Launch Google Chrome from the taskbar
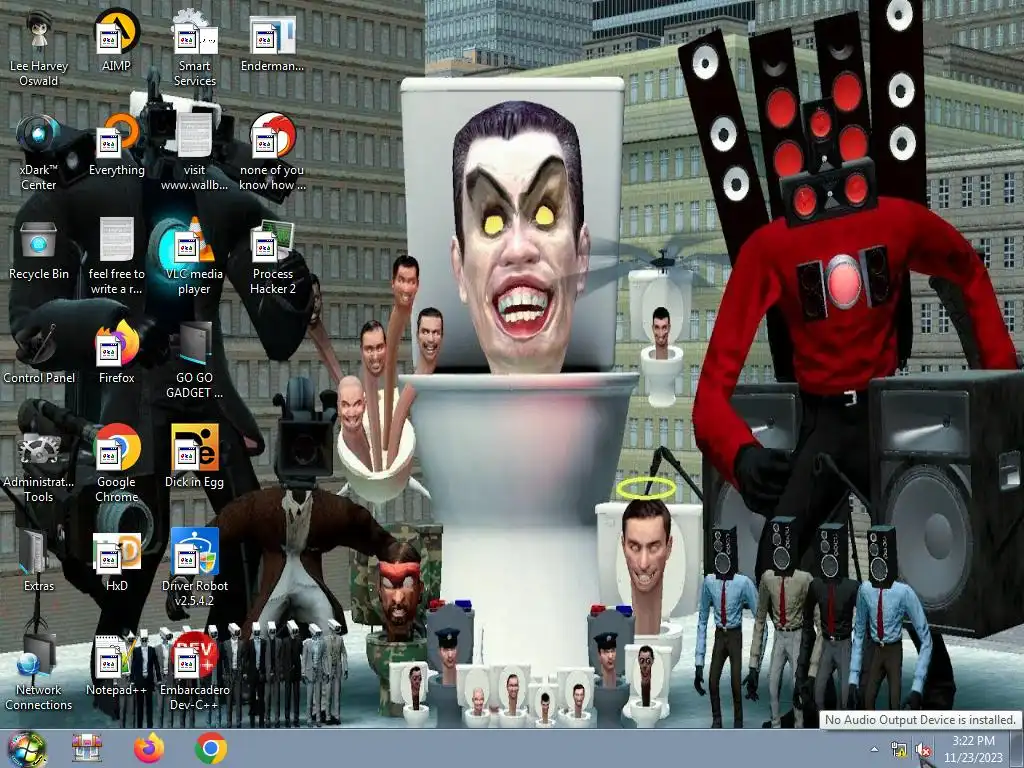Image resolution: width=1024 pixels, height=768 pixels. point(211,748)
